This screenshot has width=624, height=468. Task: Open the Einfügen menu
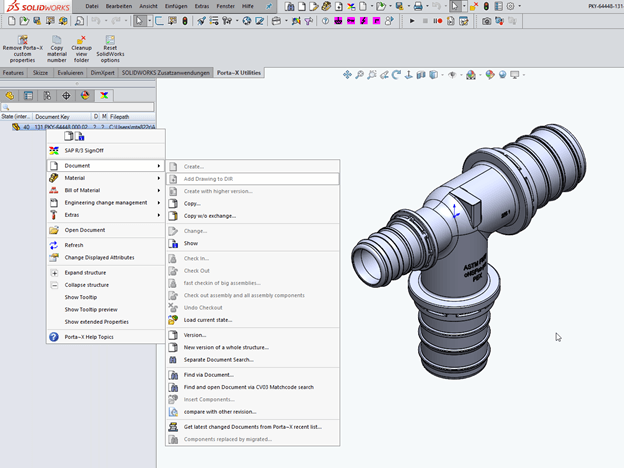point(174,6)
